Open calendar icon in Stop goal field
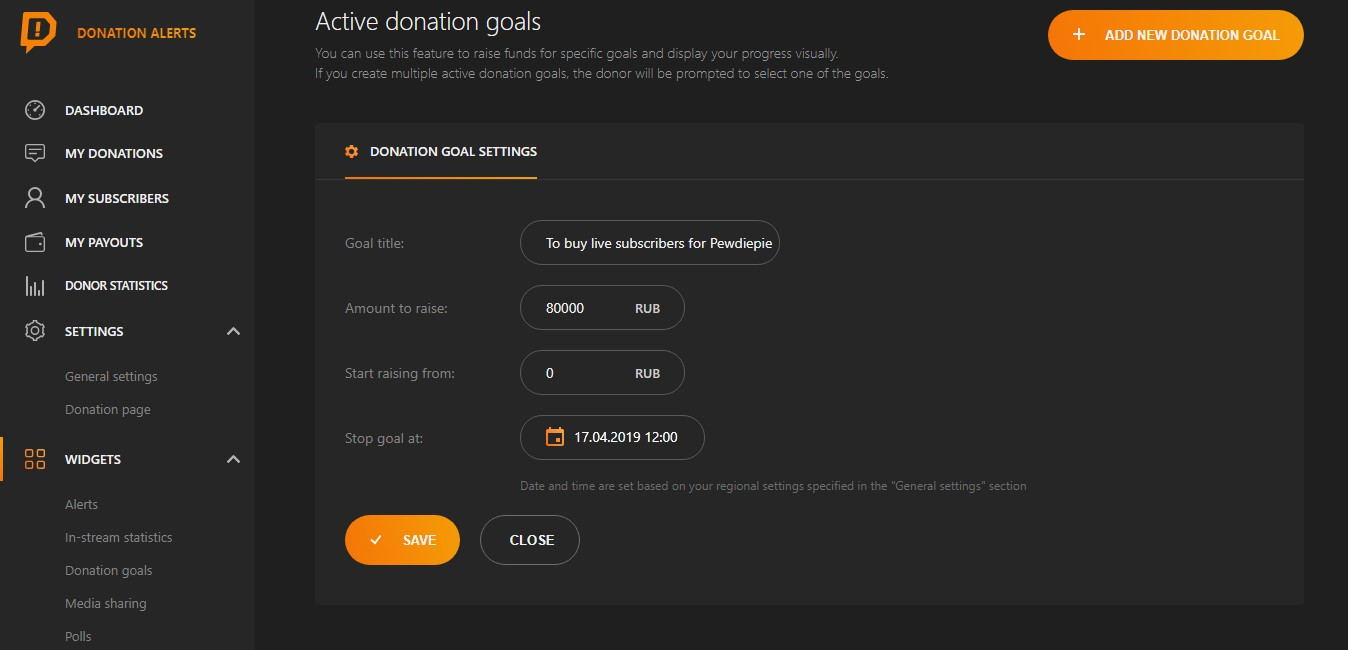Viewport: 1348px width, 650px height. (x=555, y=437)
